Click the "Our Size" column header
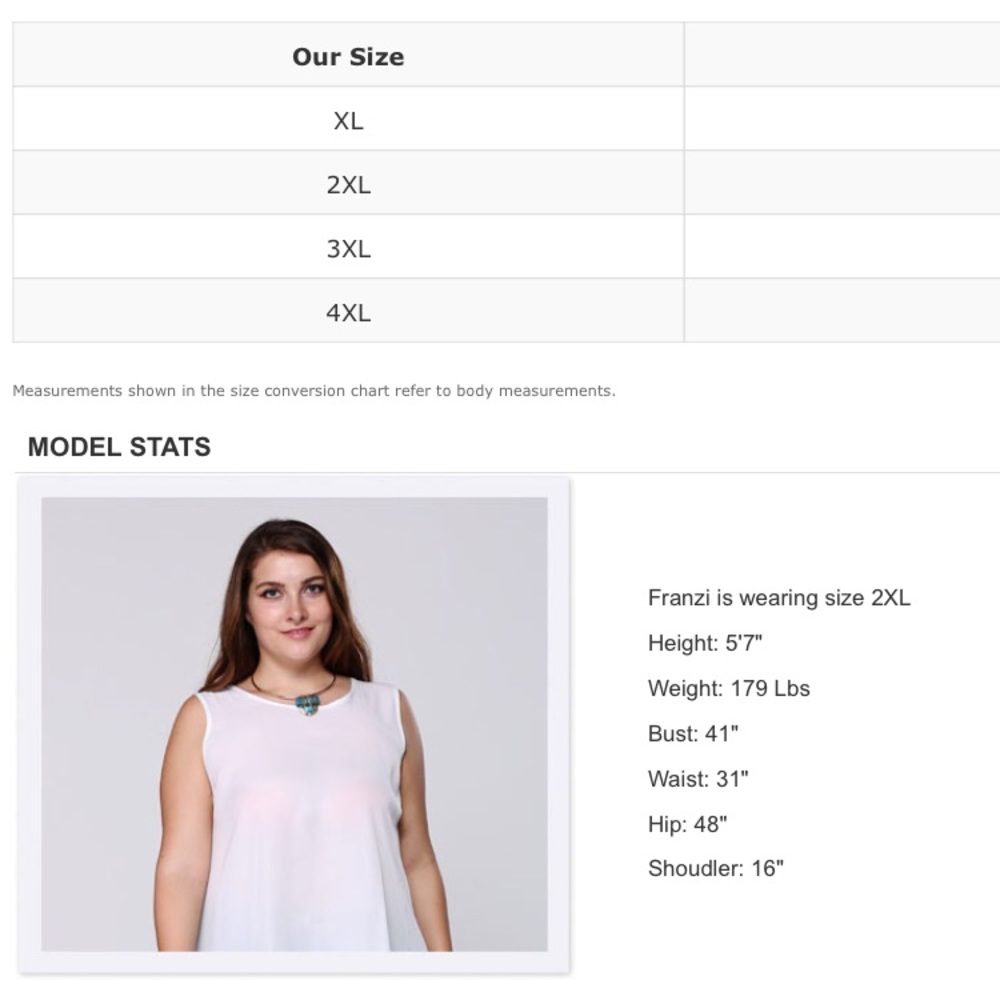1000x1000 pixels. point(348,57)
